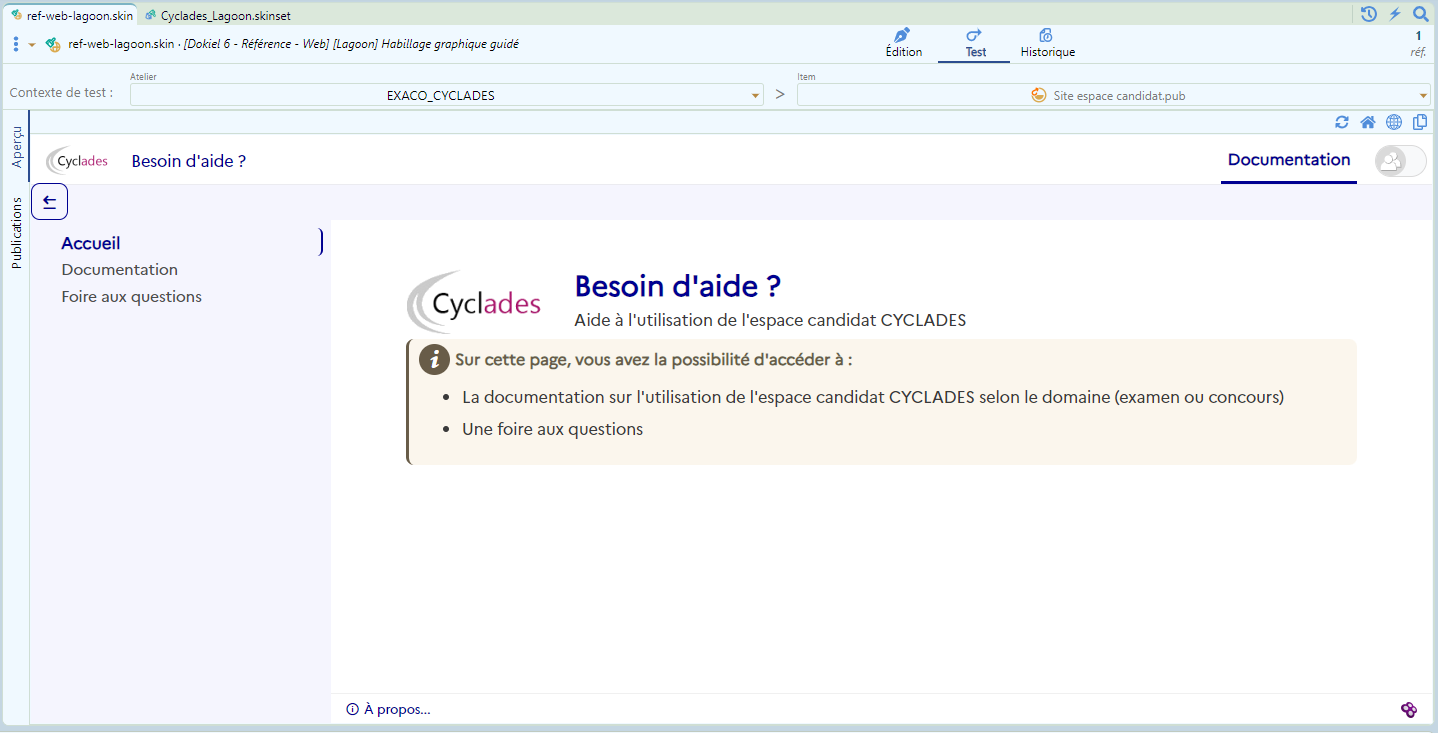Image resolution: width=1438 pixels, height=733 pixels.
Task: Switch to the Édition tab
Action: (904, 44)
